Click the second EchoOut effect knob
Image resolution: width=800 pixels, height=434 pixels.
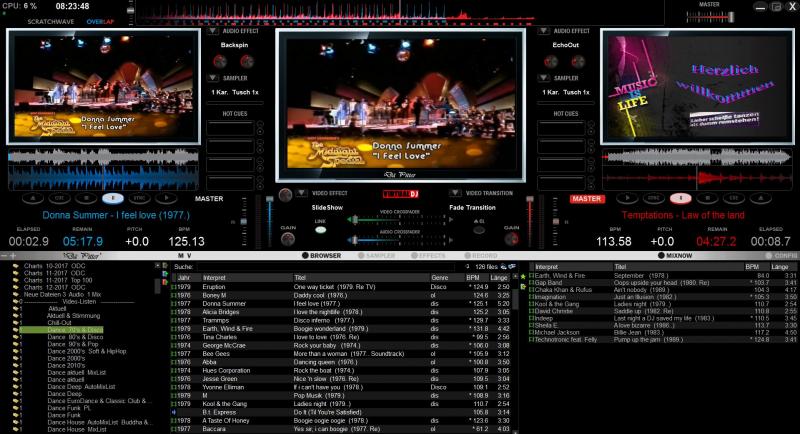[x=578, y=62]
